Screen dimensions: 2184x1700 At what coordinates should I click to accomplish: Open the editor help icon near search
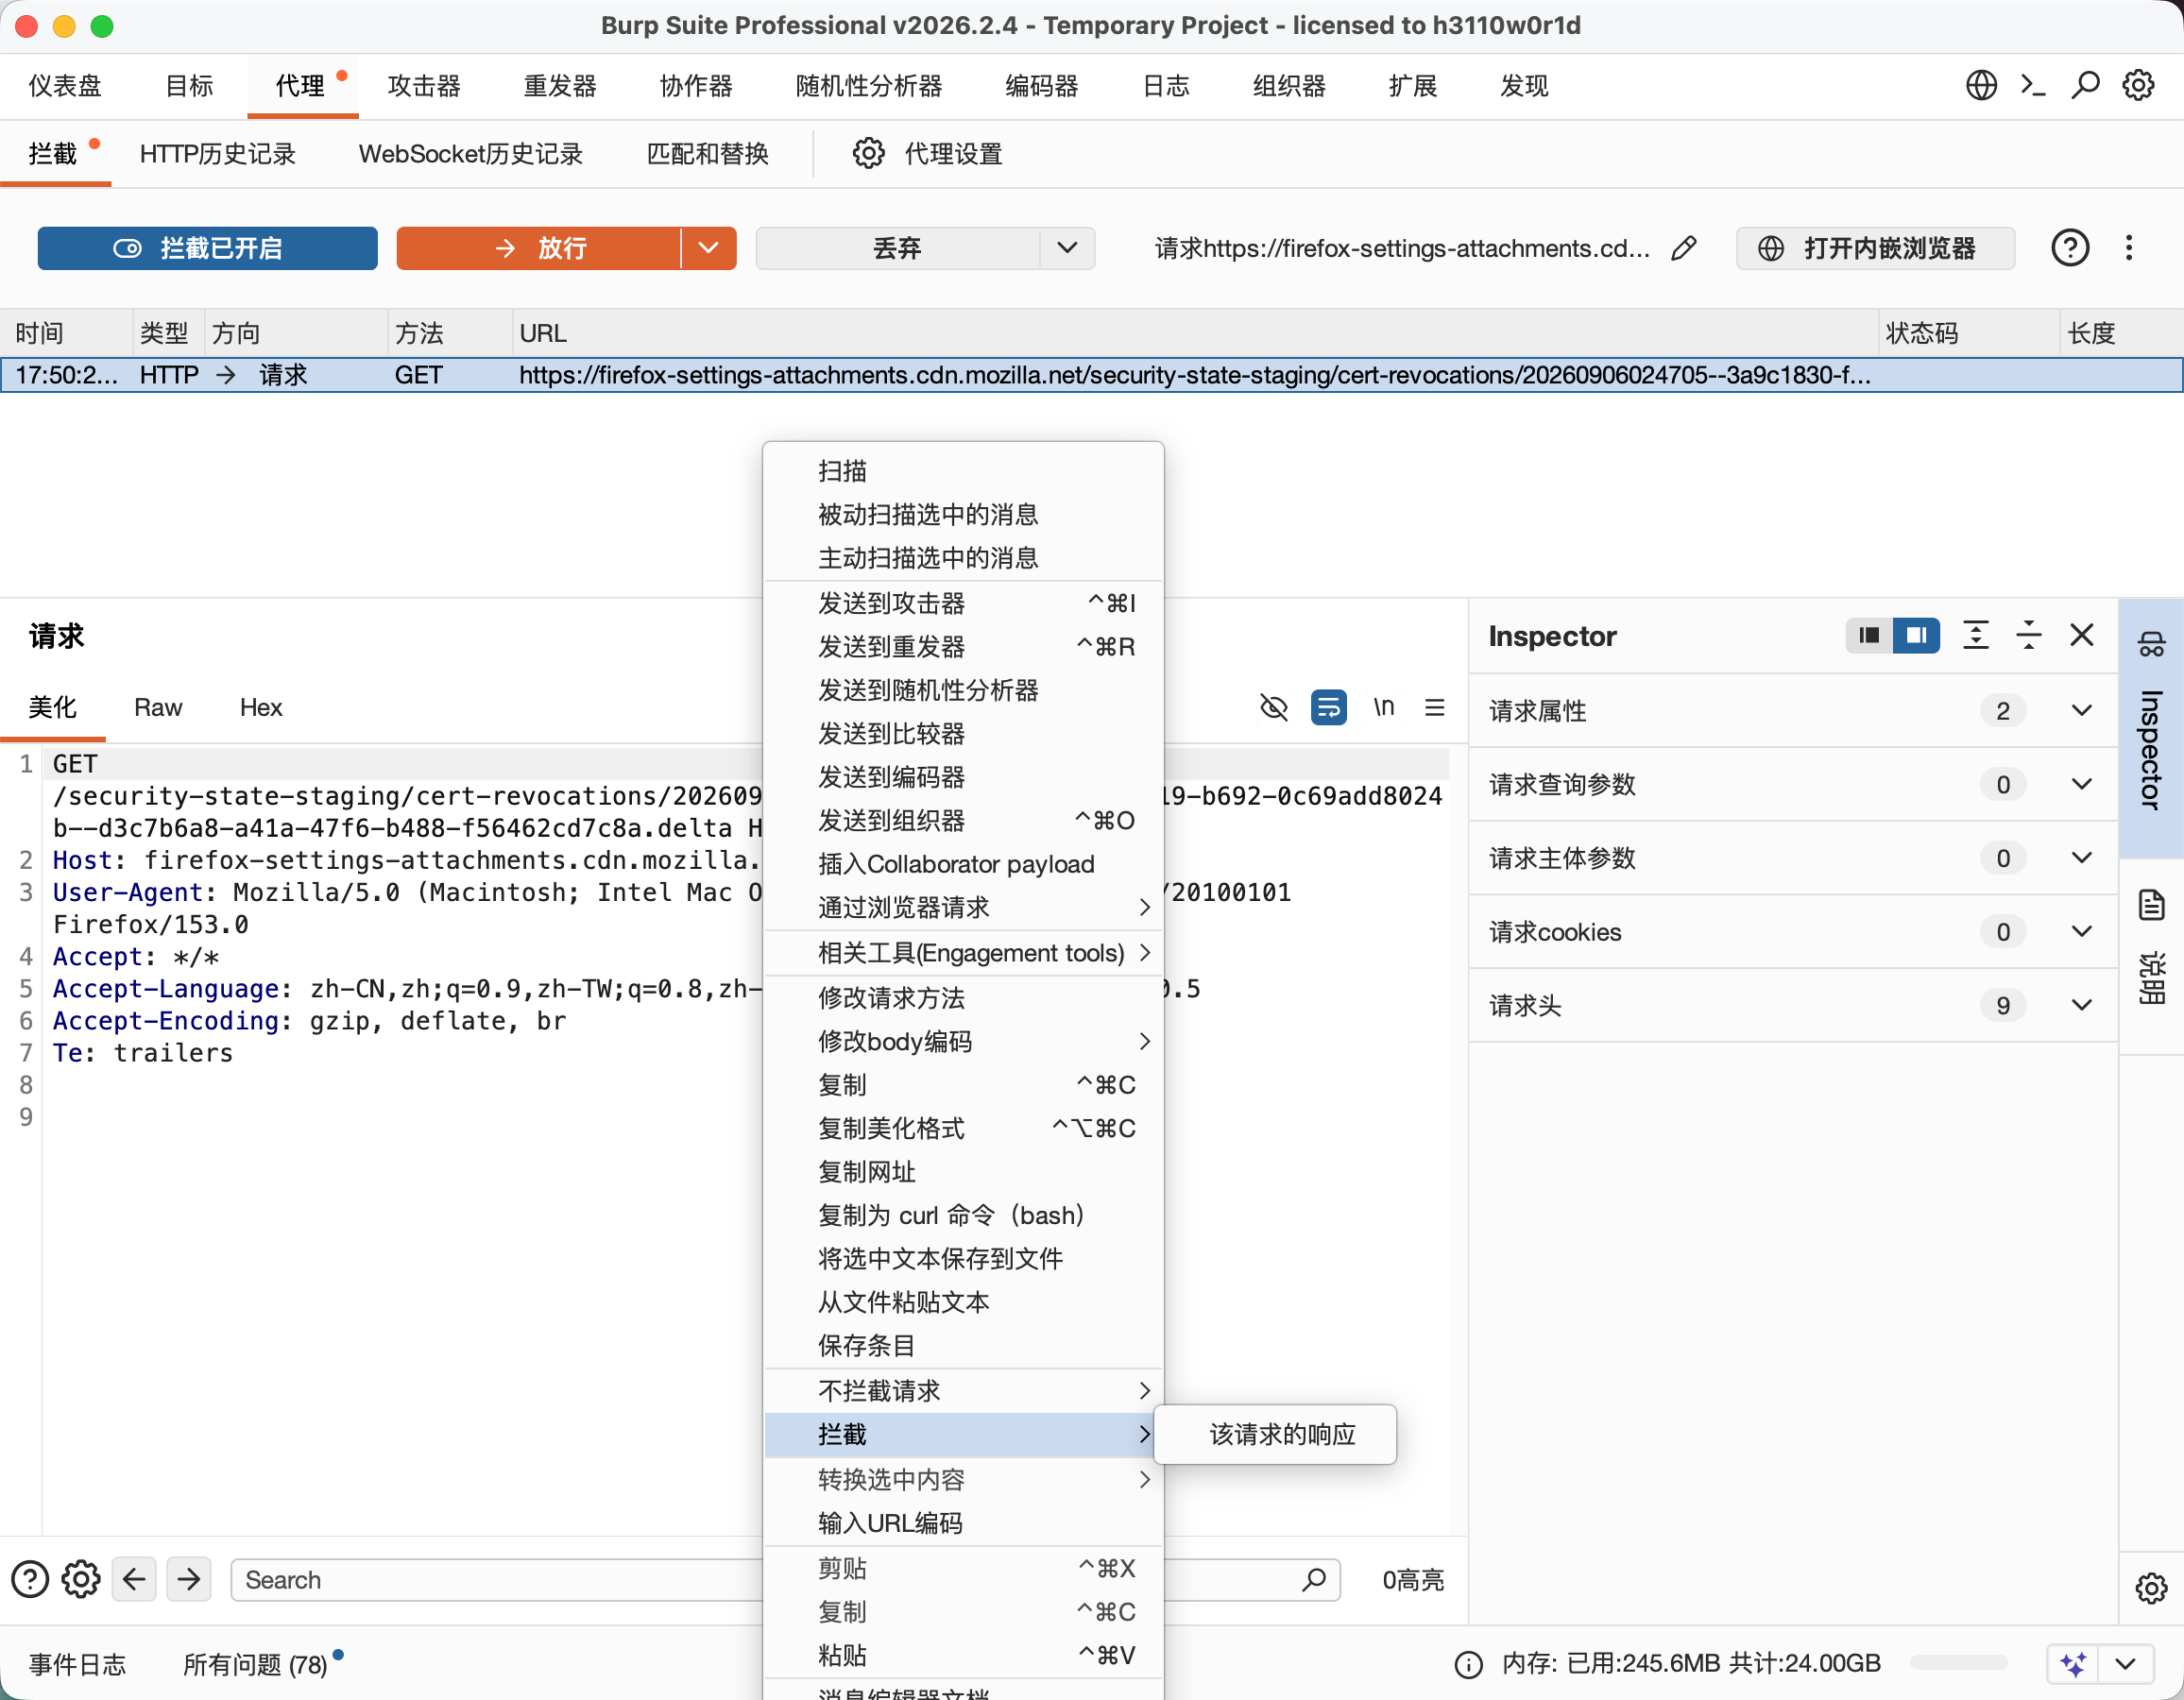coord(30,1580)
